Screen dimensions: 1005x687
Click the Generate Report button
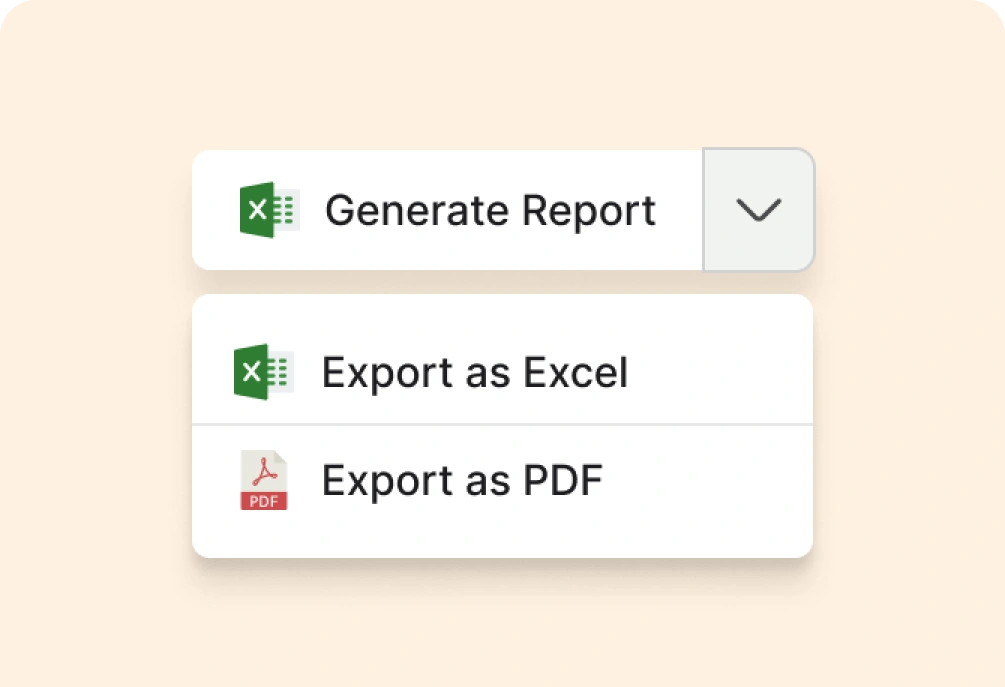pyautogui.click(x=448, y=210)
